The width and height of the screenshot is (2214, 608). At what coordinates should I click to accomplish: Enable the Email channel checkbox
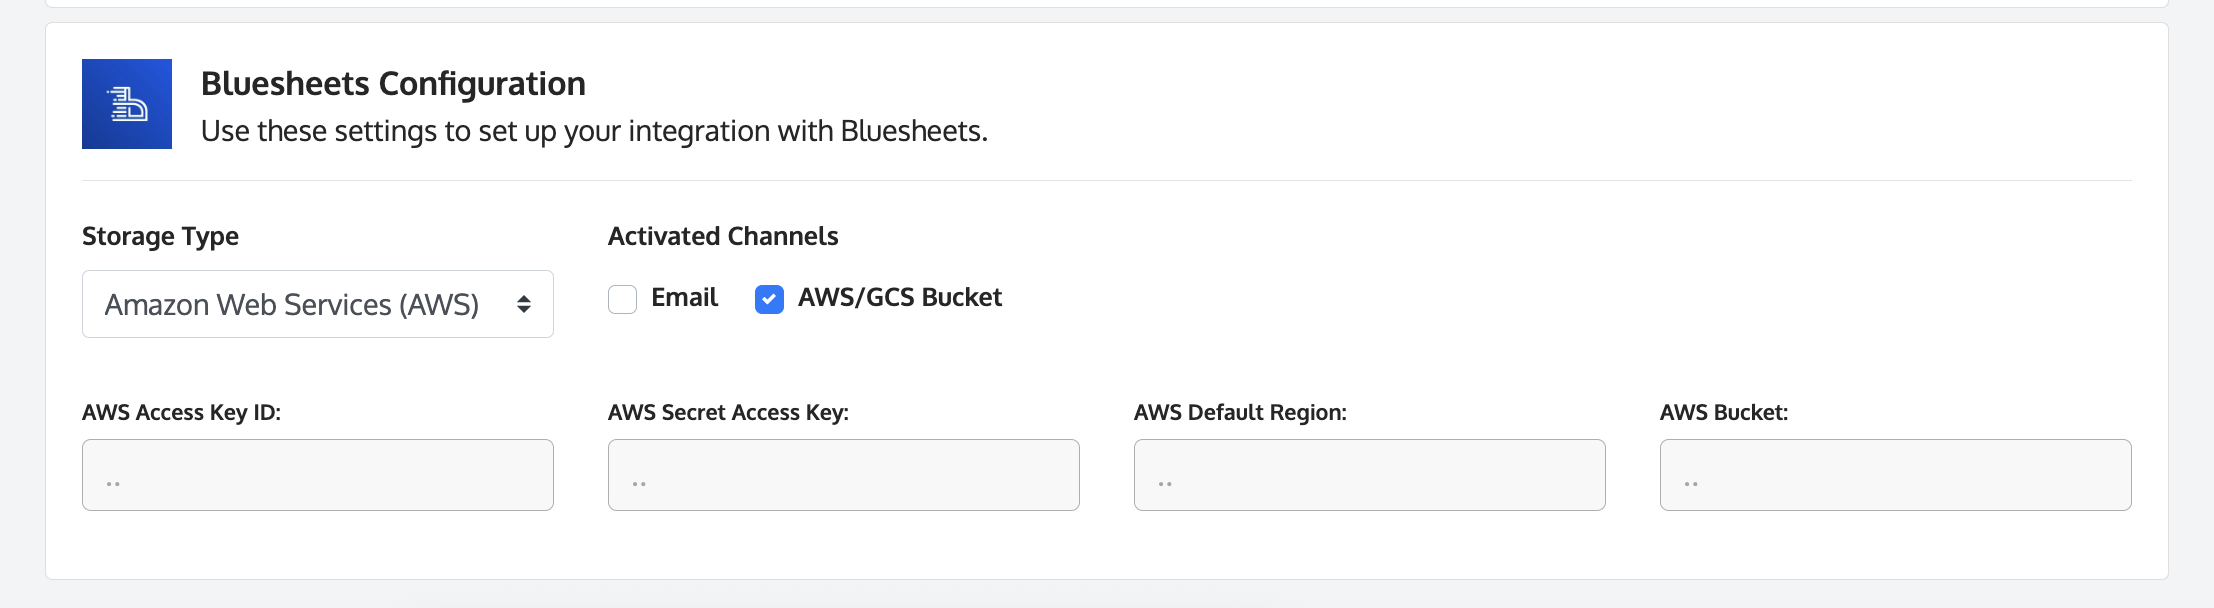pyautogui.click(x=622, y=299)
